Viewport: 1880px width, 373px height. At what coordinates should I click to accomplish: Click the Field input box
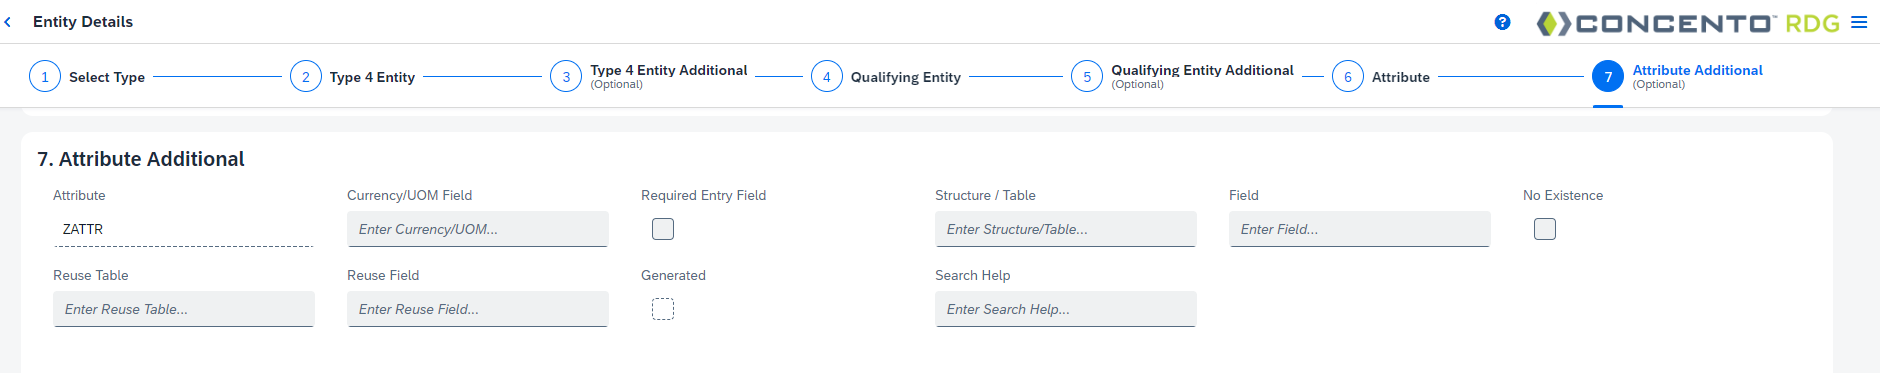click(1360, 229)
